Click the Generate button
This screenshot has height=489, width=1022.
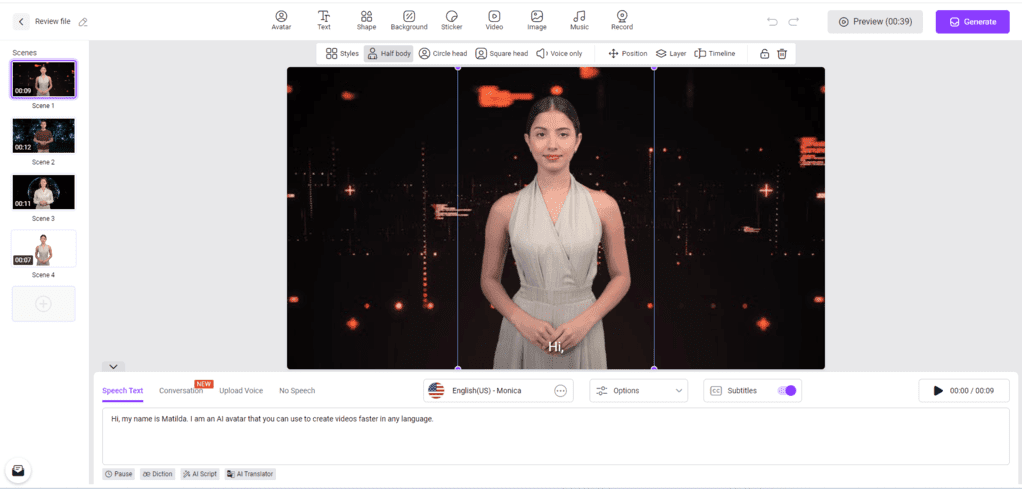(972, 22)
